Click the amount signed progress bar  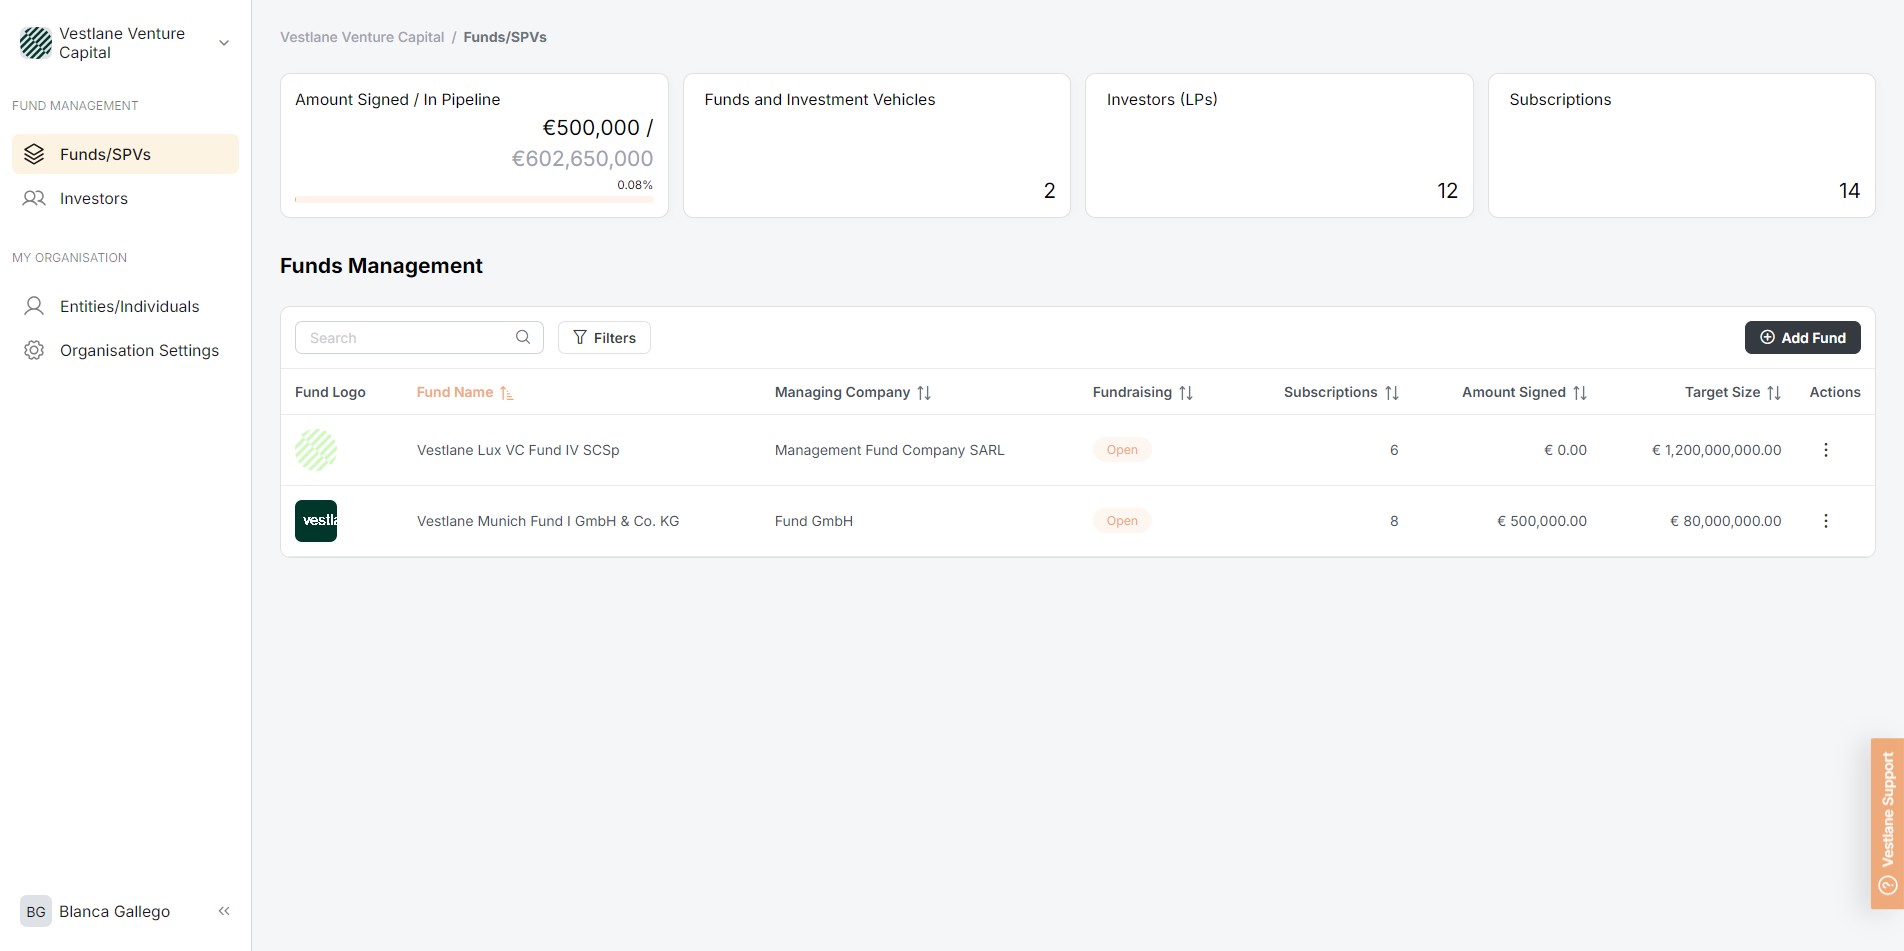coord(474,199)
